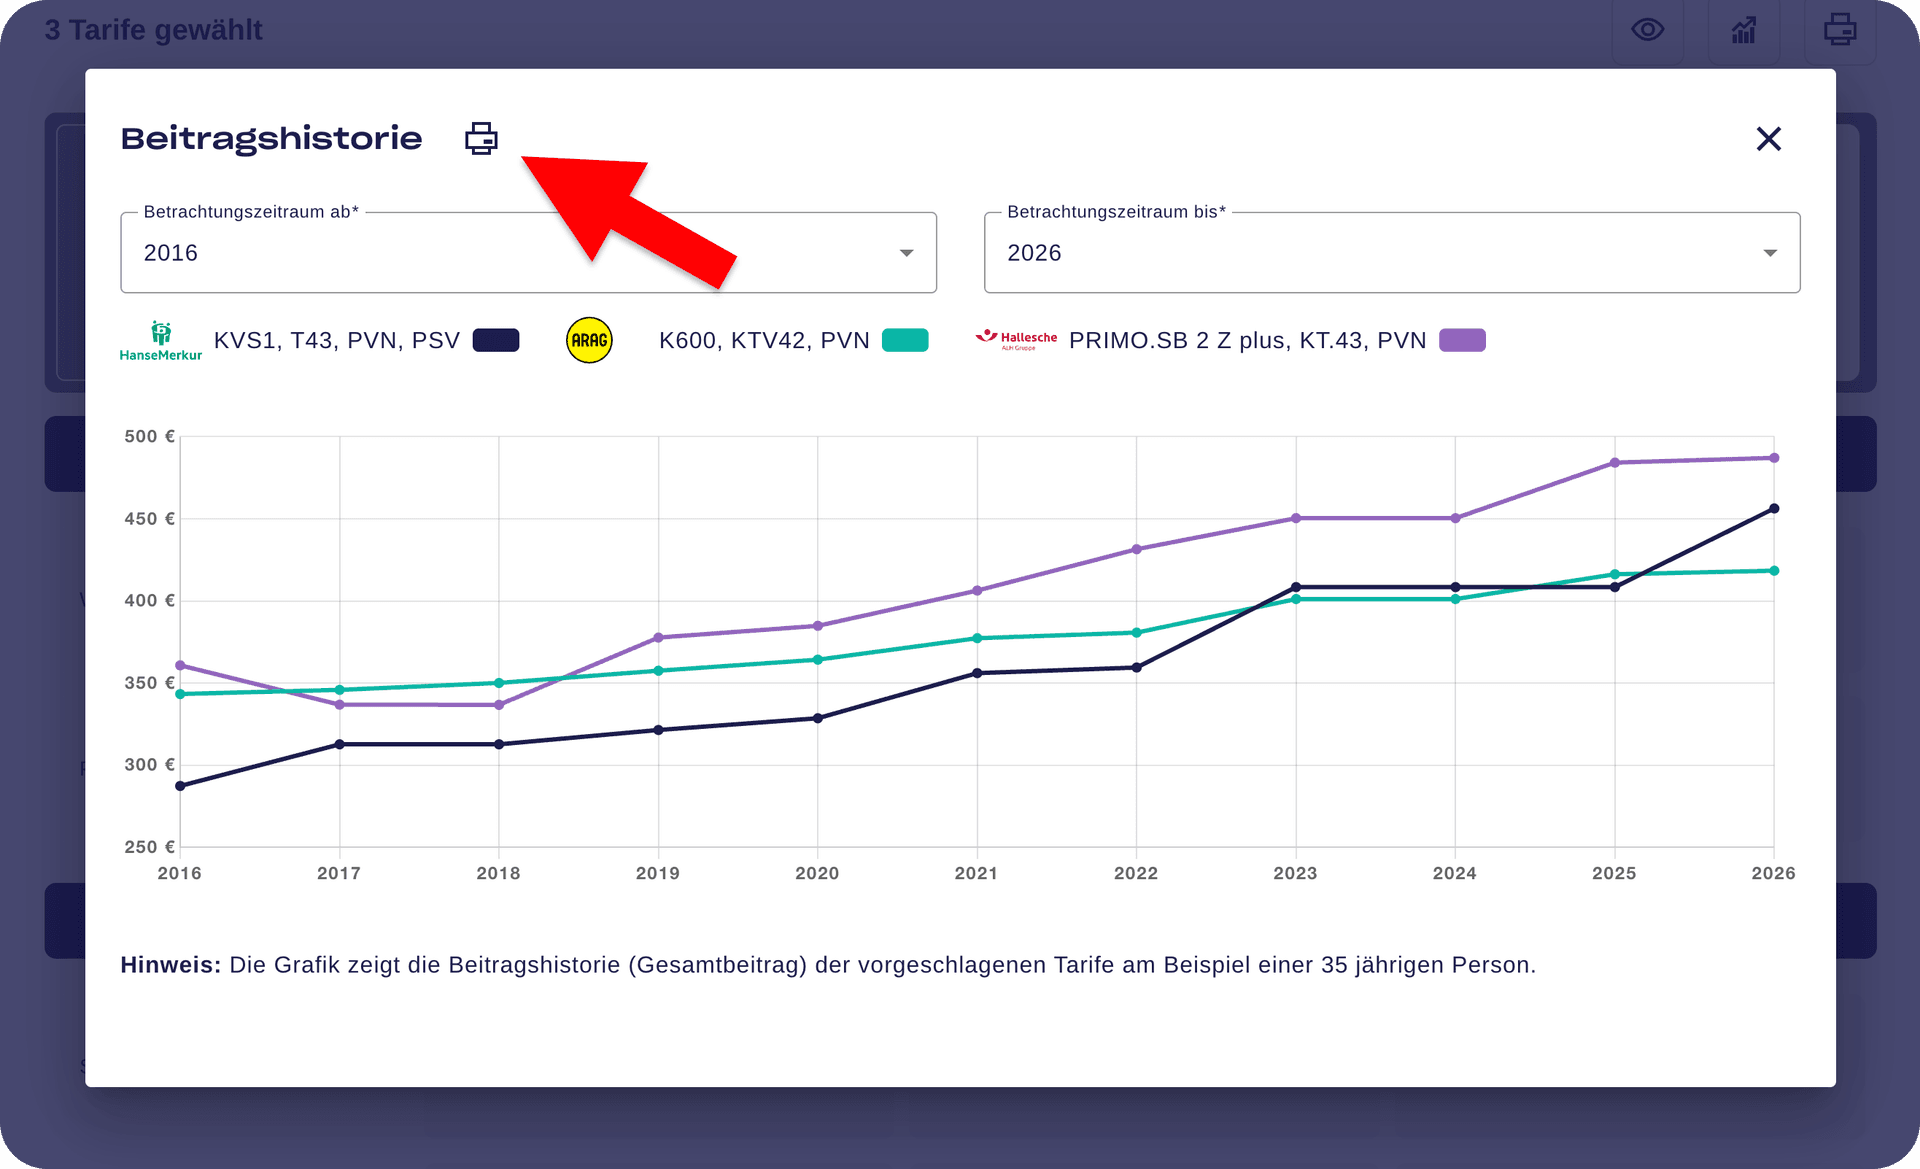Toggle the teal K600 legend swatch

(905, 340)
